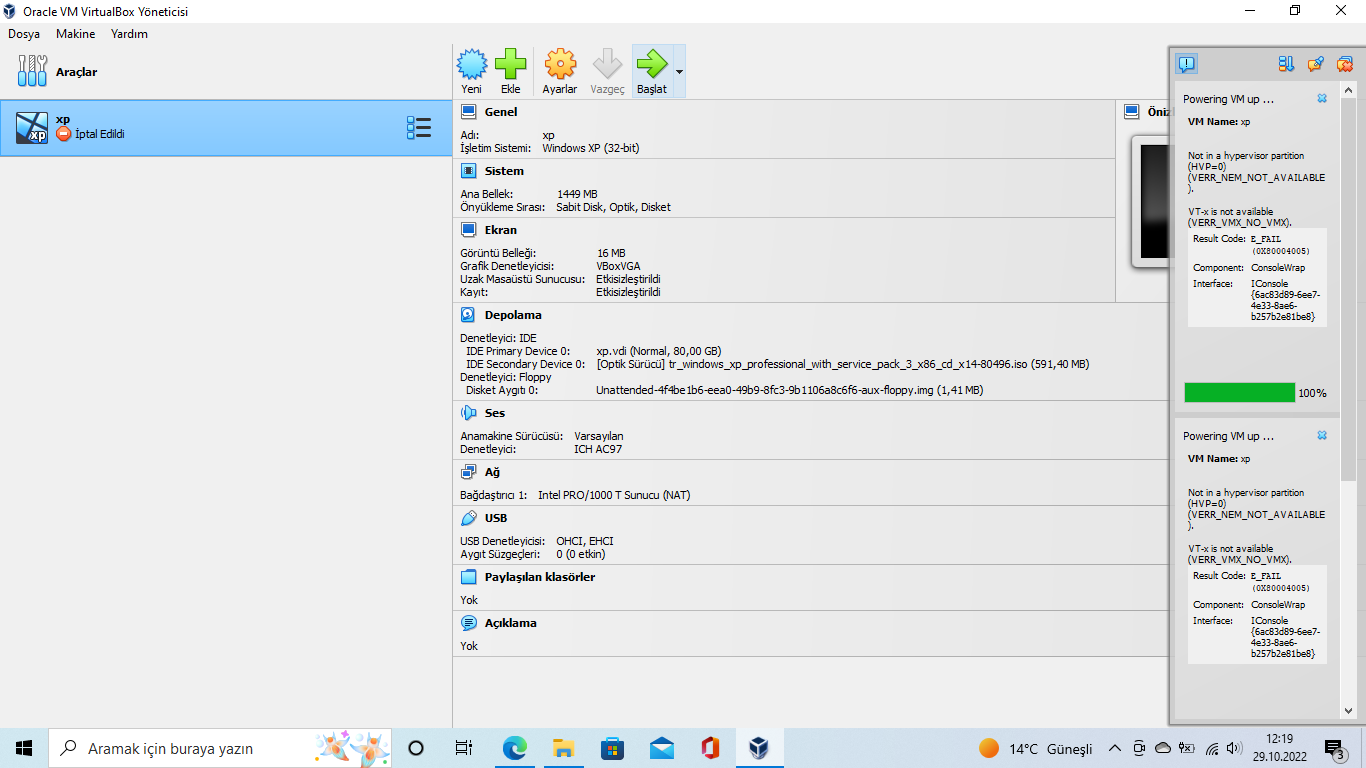Viewport: 1366px width, 768px height.
Task: Click the Açıklama section comment icon
Action: (469, 623)
